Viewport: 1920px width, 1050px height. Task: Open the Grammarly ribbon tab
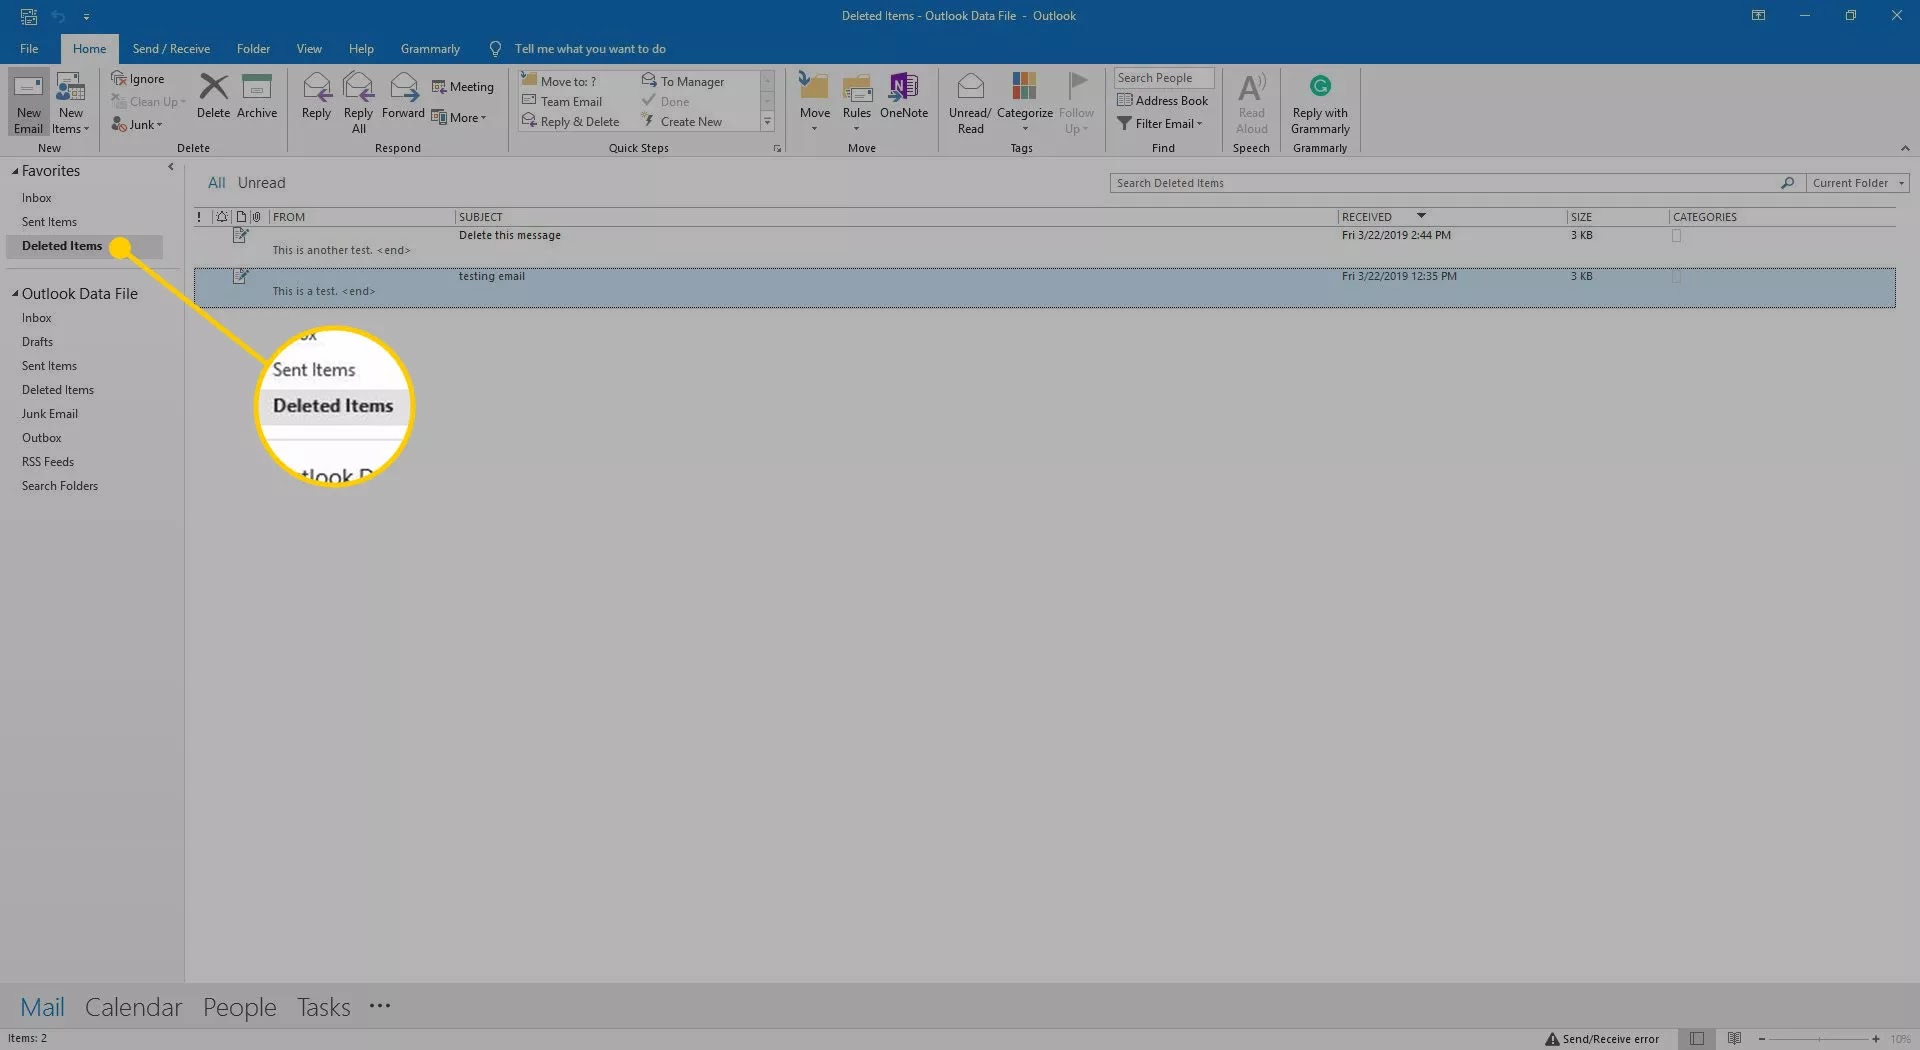pyautogui.click(x=430, y=48)
